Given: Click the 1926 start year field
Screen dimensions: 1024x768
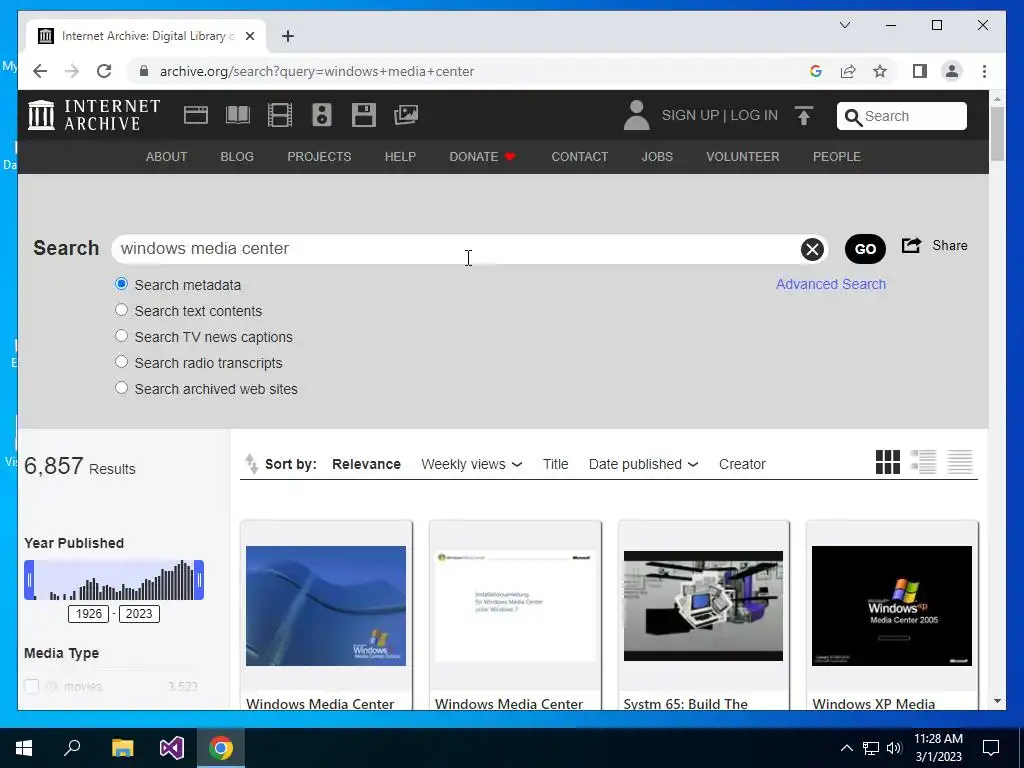Looking at the screenshot, I should (88, 614).
